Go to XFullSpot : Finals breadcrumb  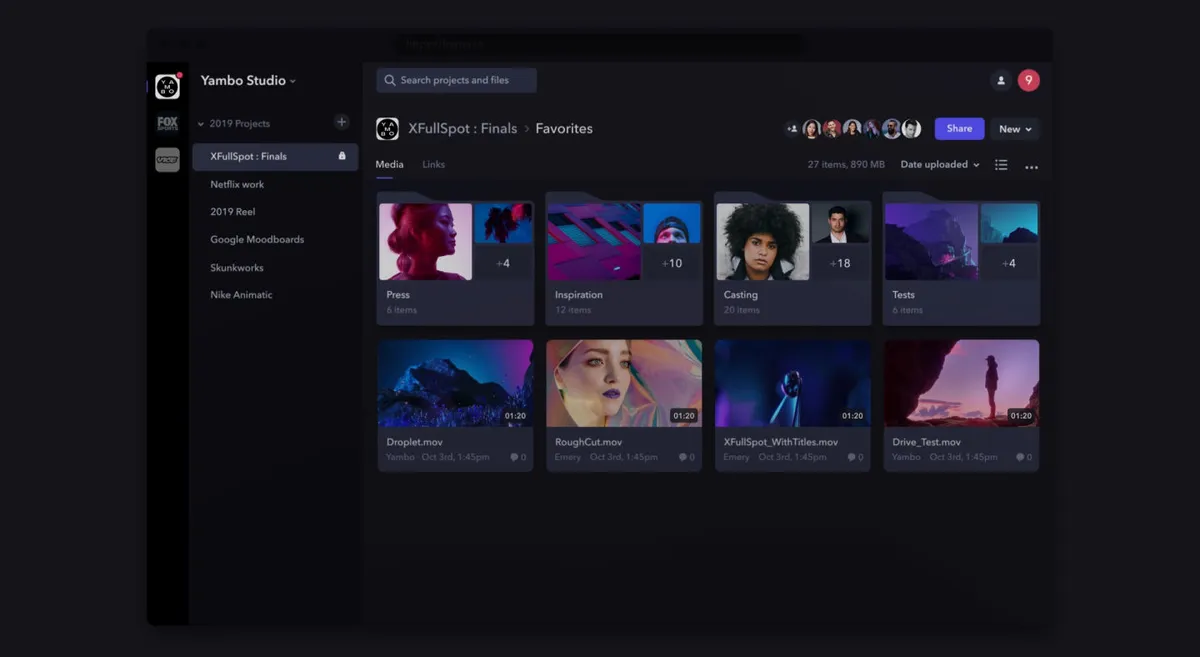pos(462,128)
